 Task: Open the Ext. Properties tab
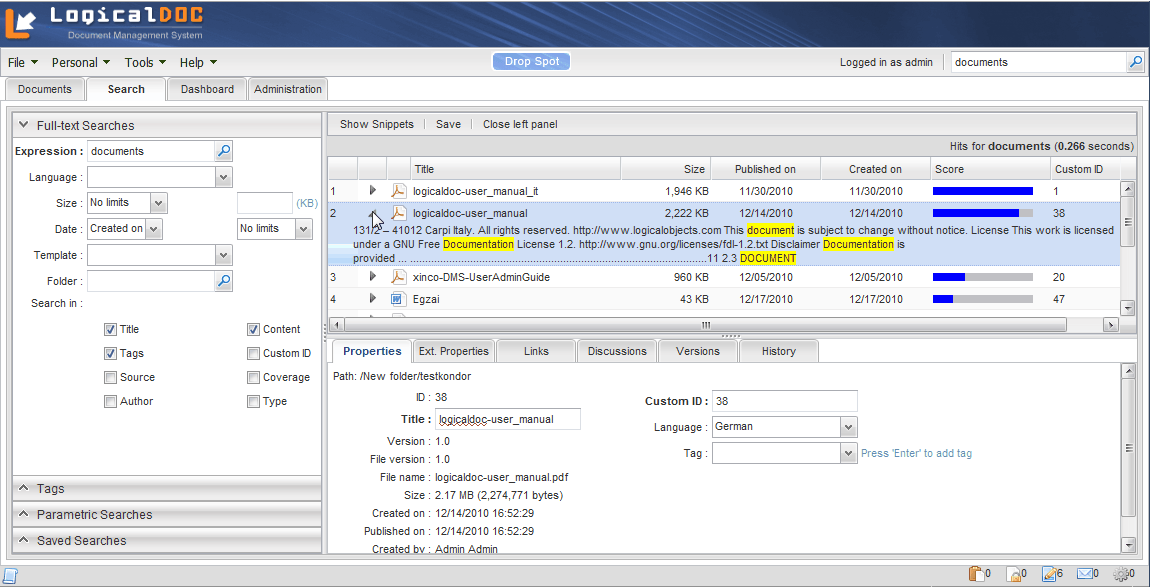point(454,351)
